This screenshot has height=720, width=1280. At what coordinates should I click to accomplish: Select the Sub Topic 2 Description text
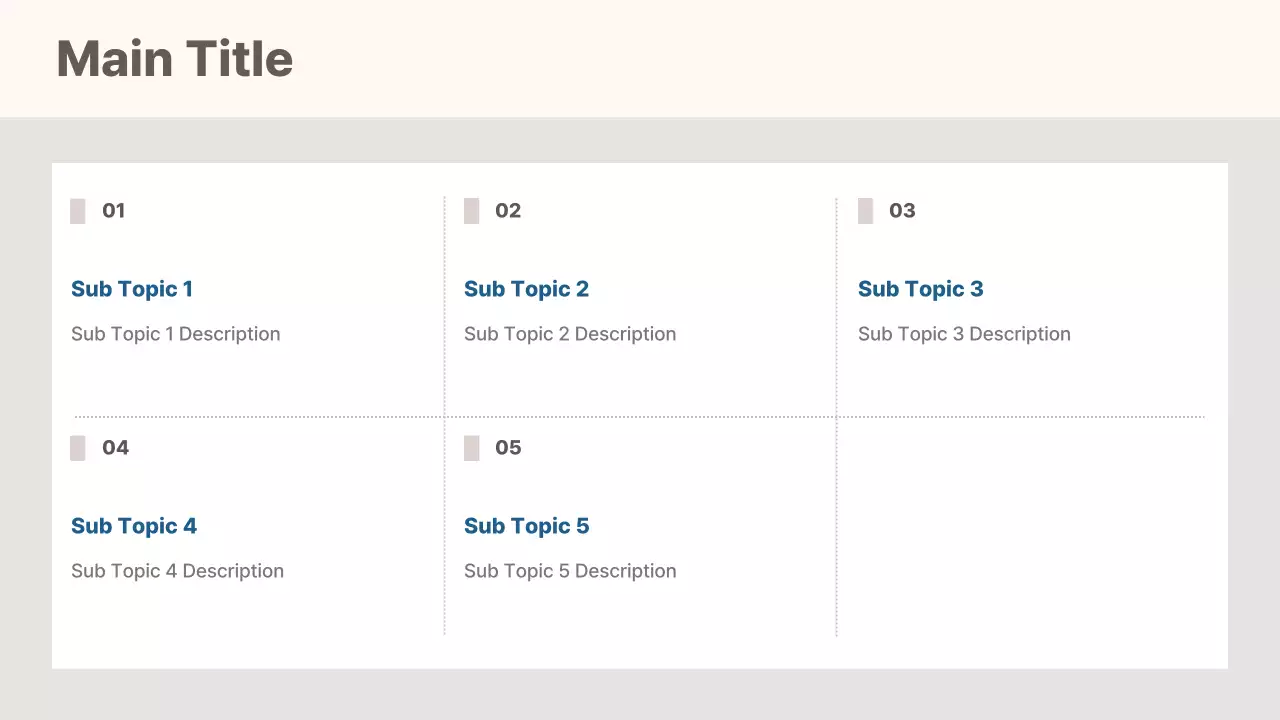click(570, 334)
